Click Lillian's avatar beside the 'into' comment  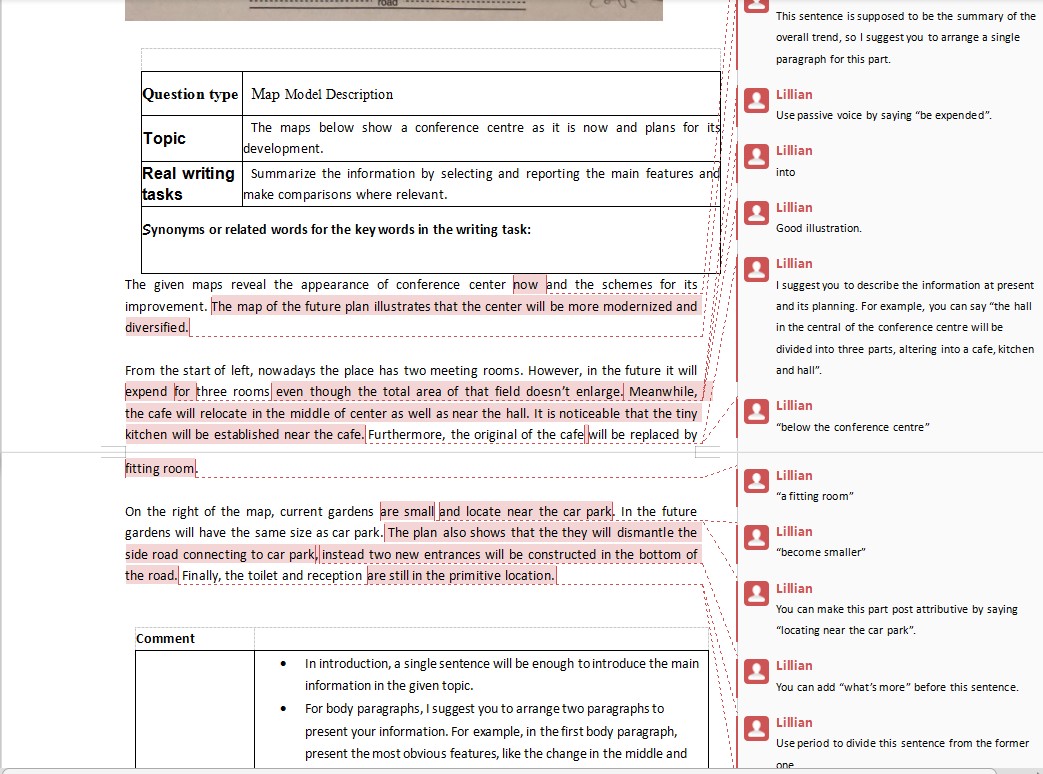[x=756, y=157]
